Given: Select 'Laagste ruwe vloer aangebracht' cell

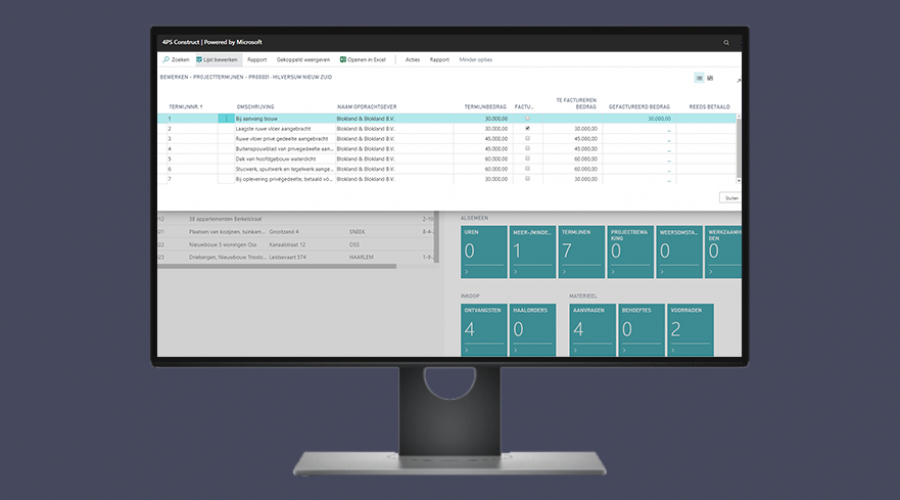Looking at the screenshot, I should [273, 129].
